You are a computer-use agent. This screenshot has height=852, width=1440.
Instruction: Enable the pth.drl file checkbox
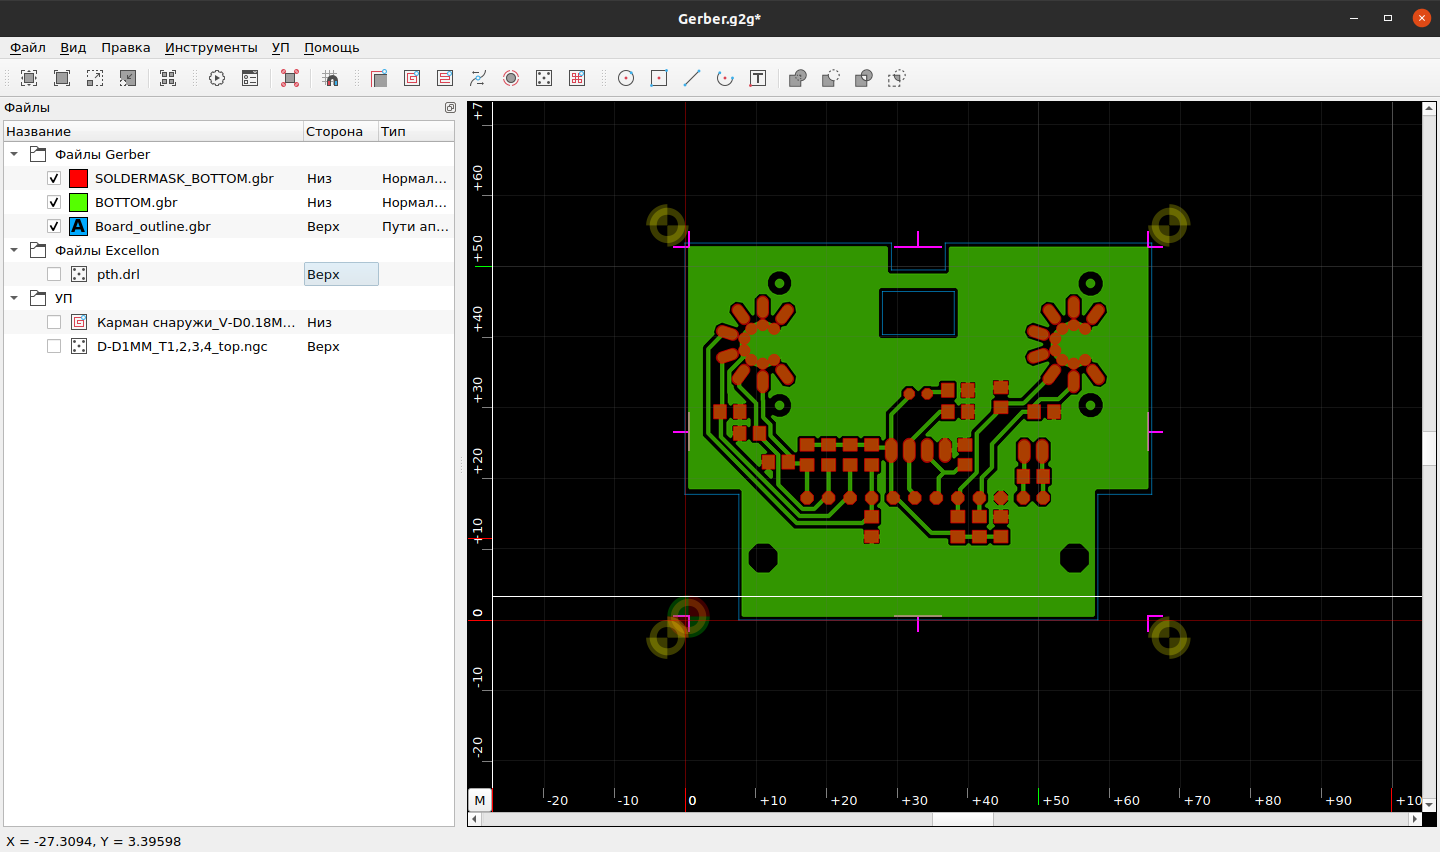click(x=54, y=274)
